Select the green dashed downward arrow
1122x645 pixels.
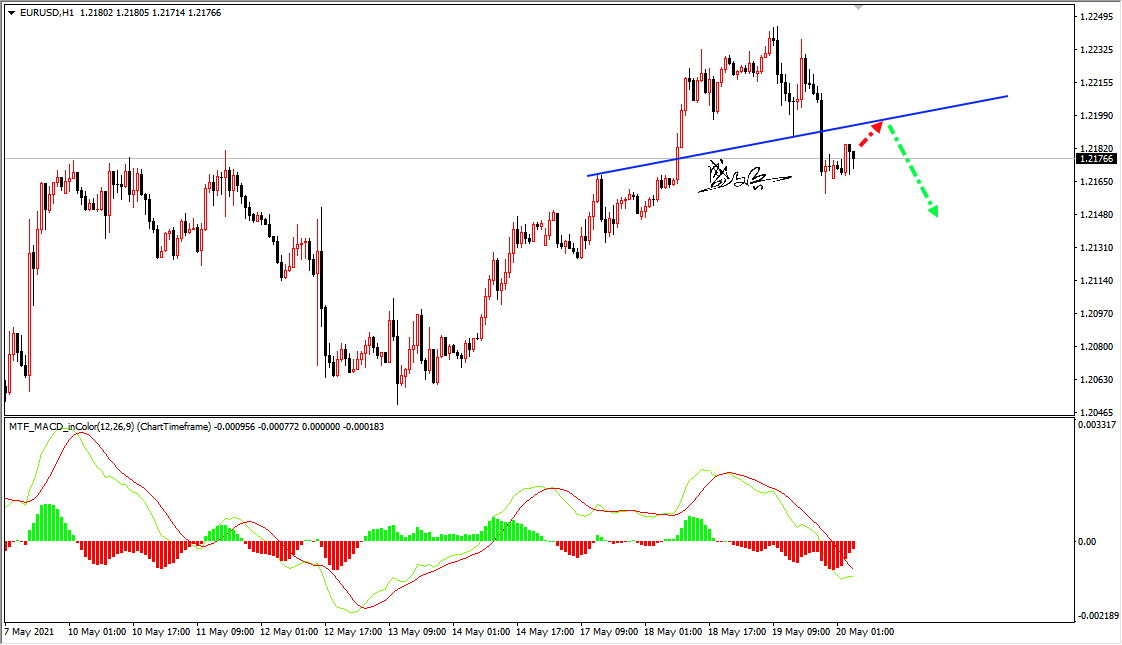(x=913, y=170)
